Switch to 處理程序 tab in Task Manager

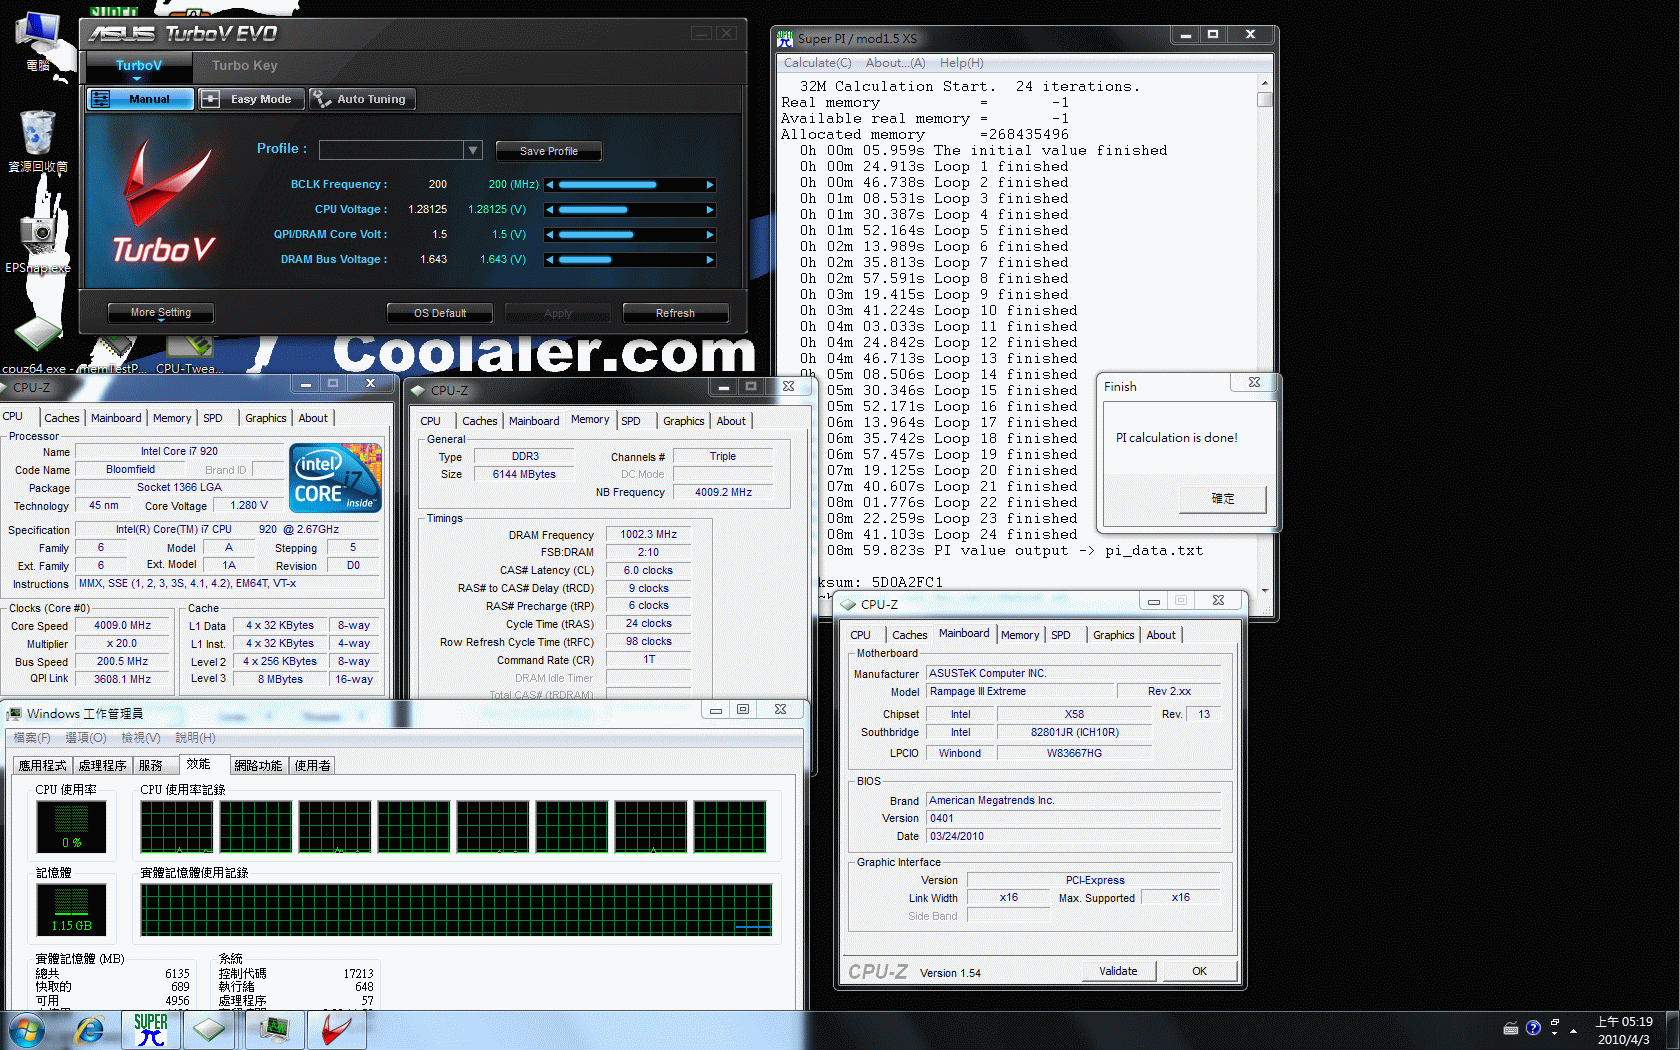point(102,765)
